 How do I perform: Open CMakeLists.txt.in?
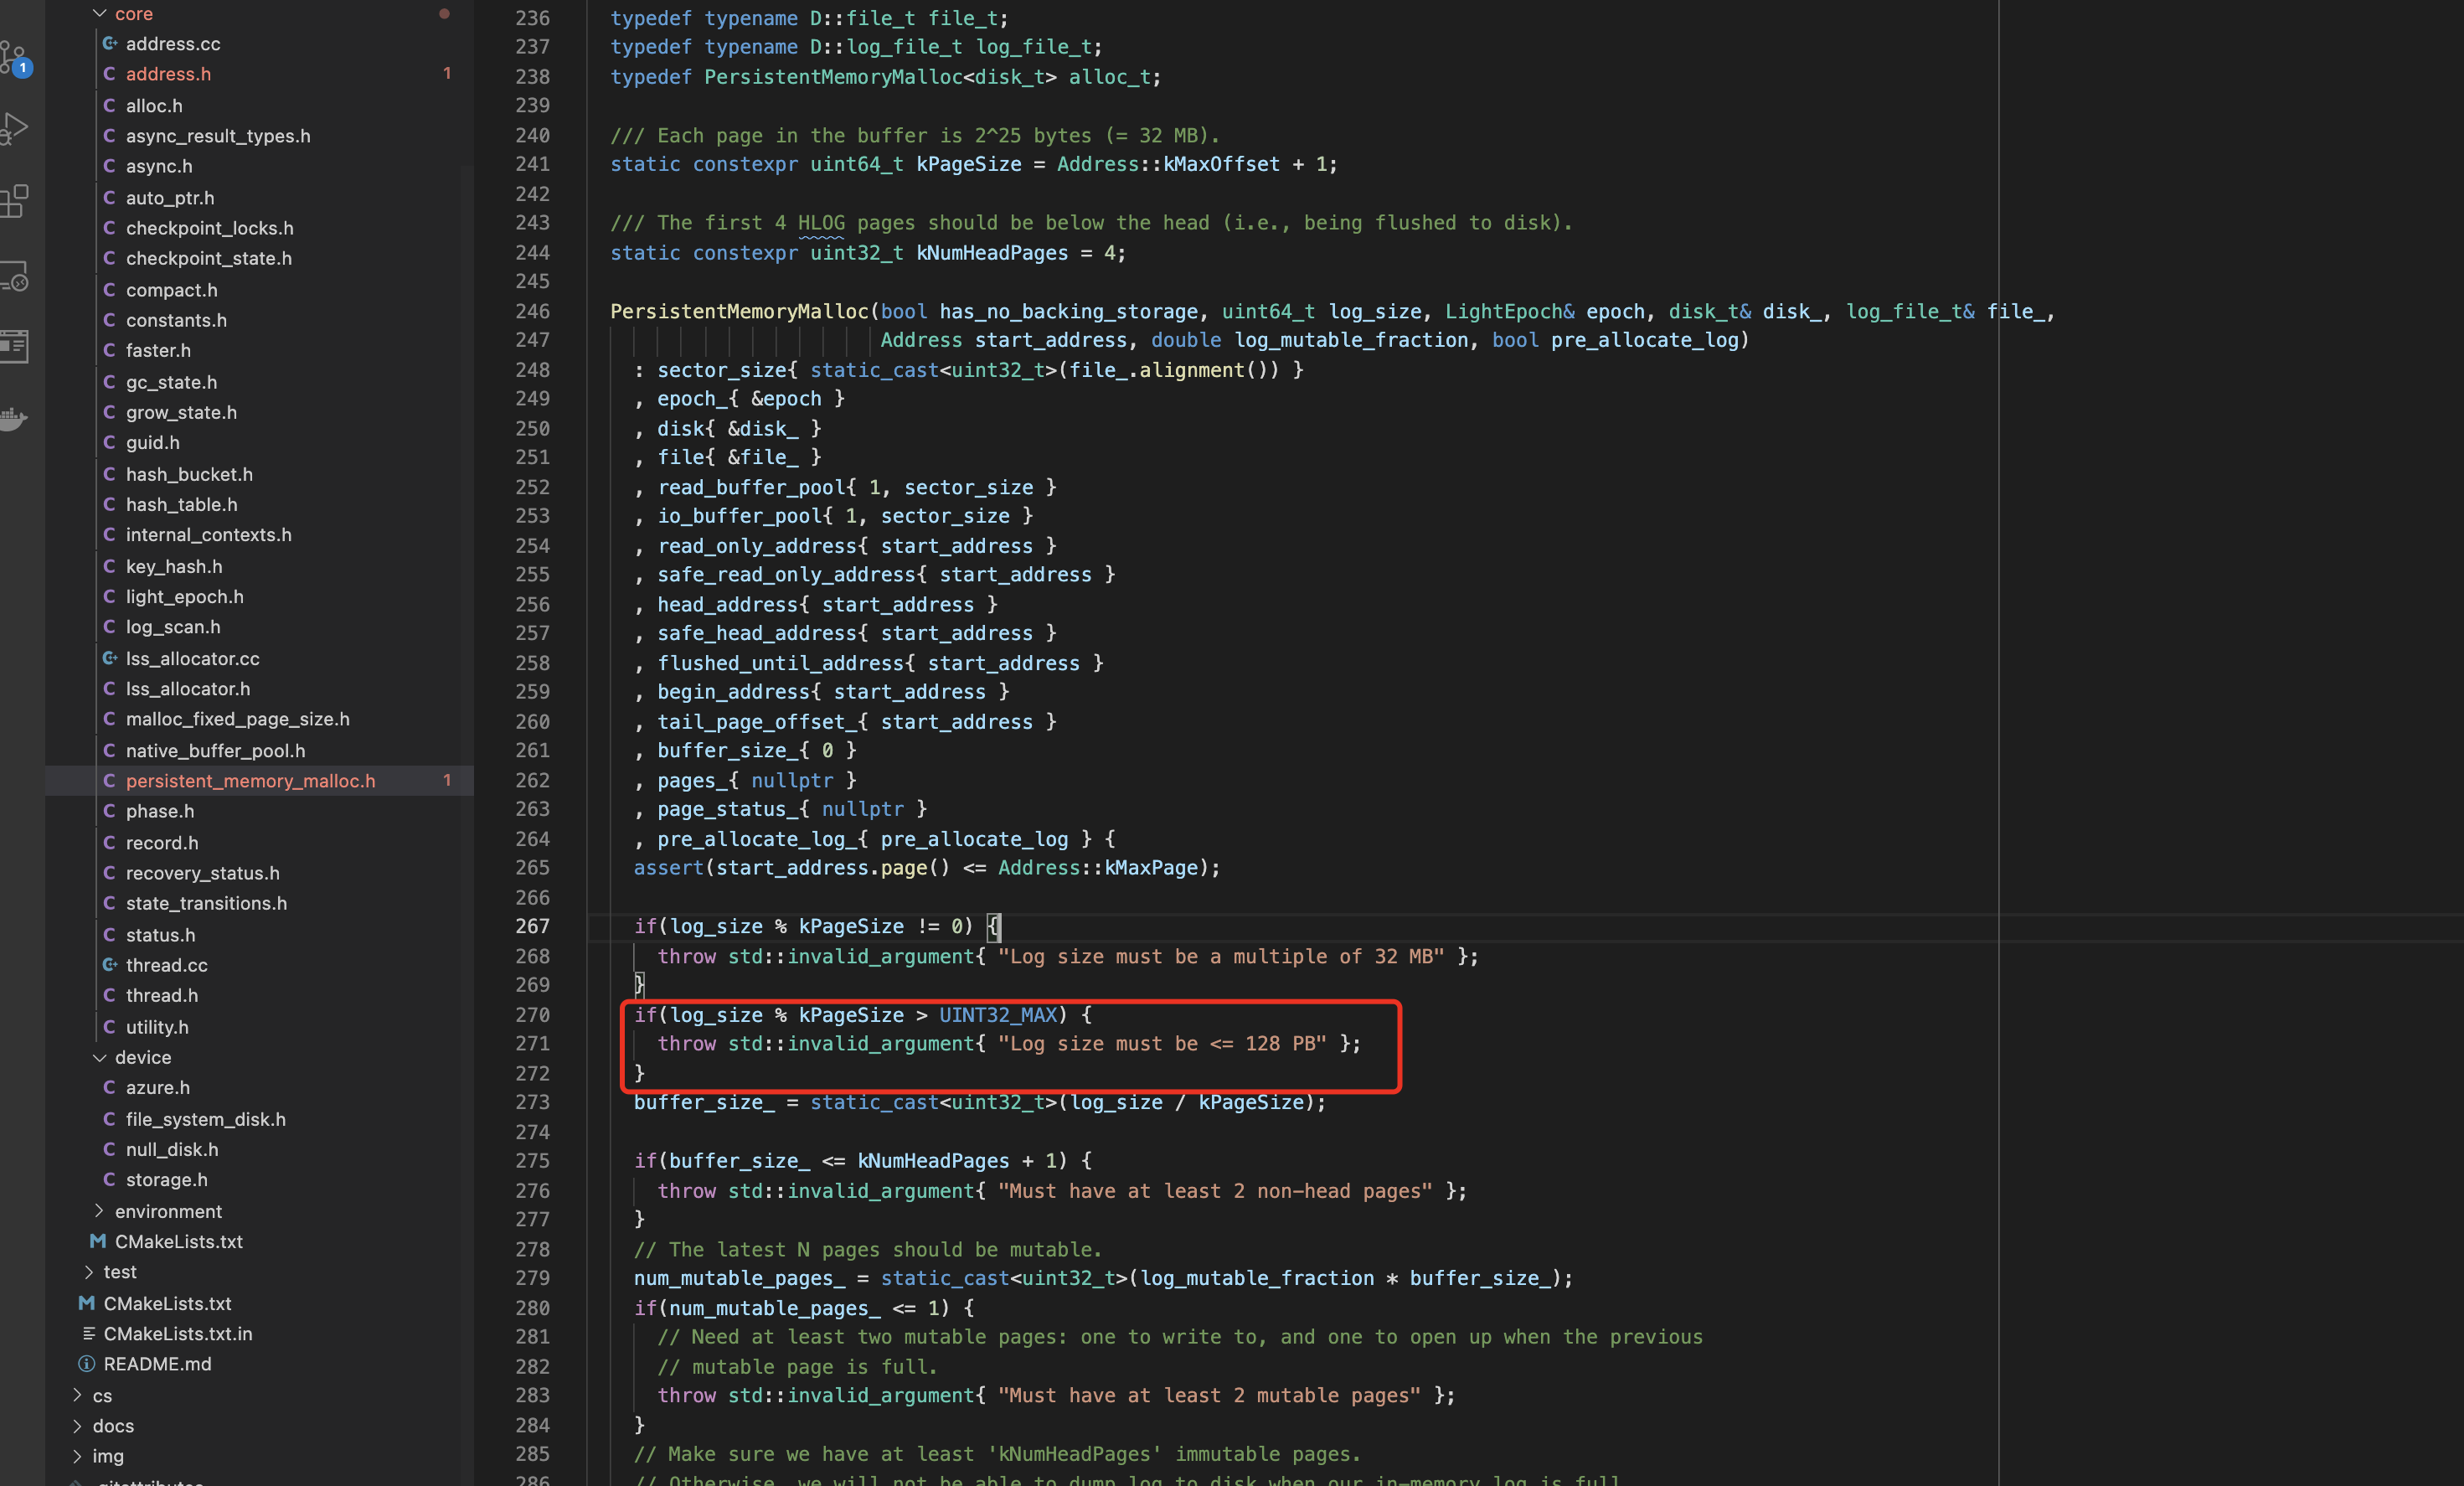click(x=178, y=1334)
